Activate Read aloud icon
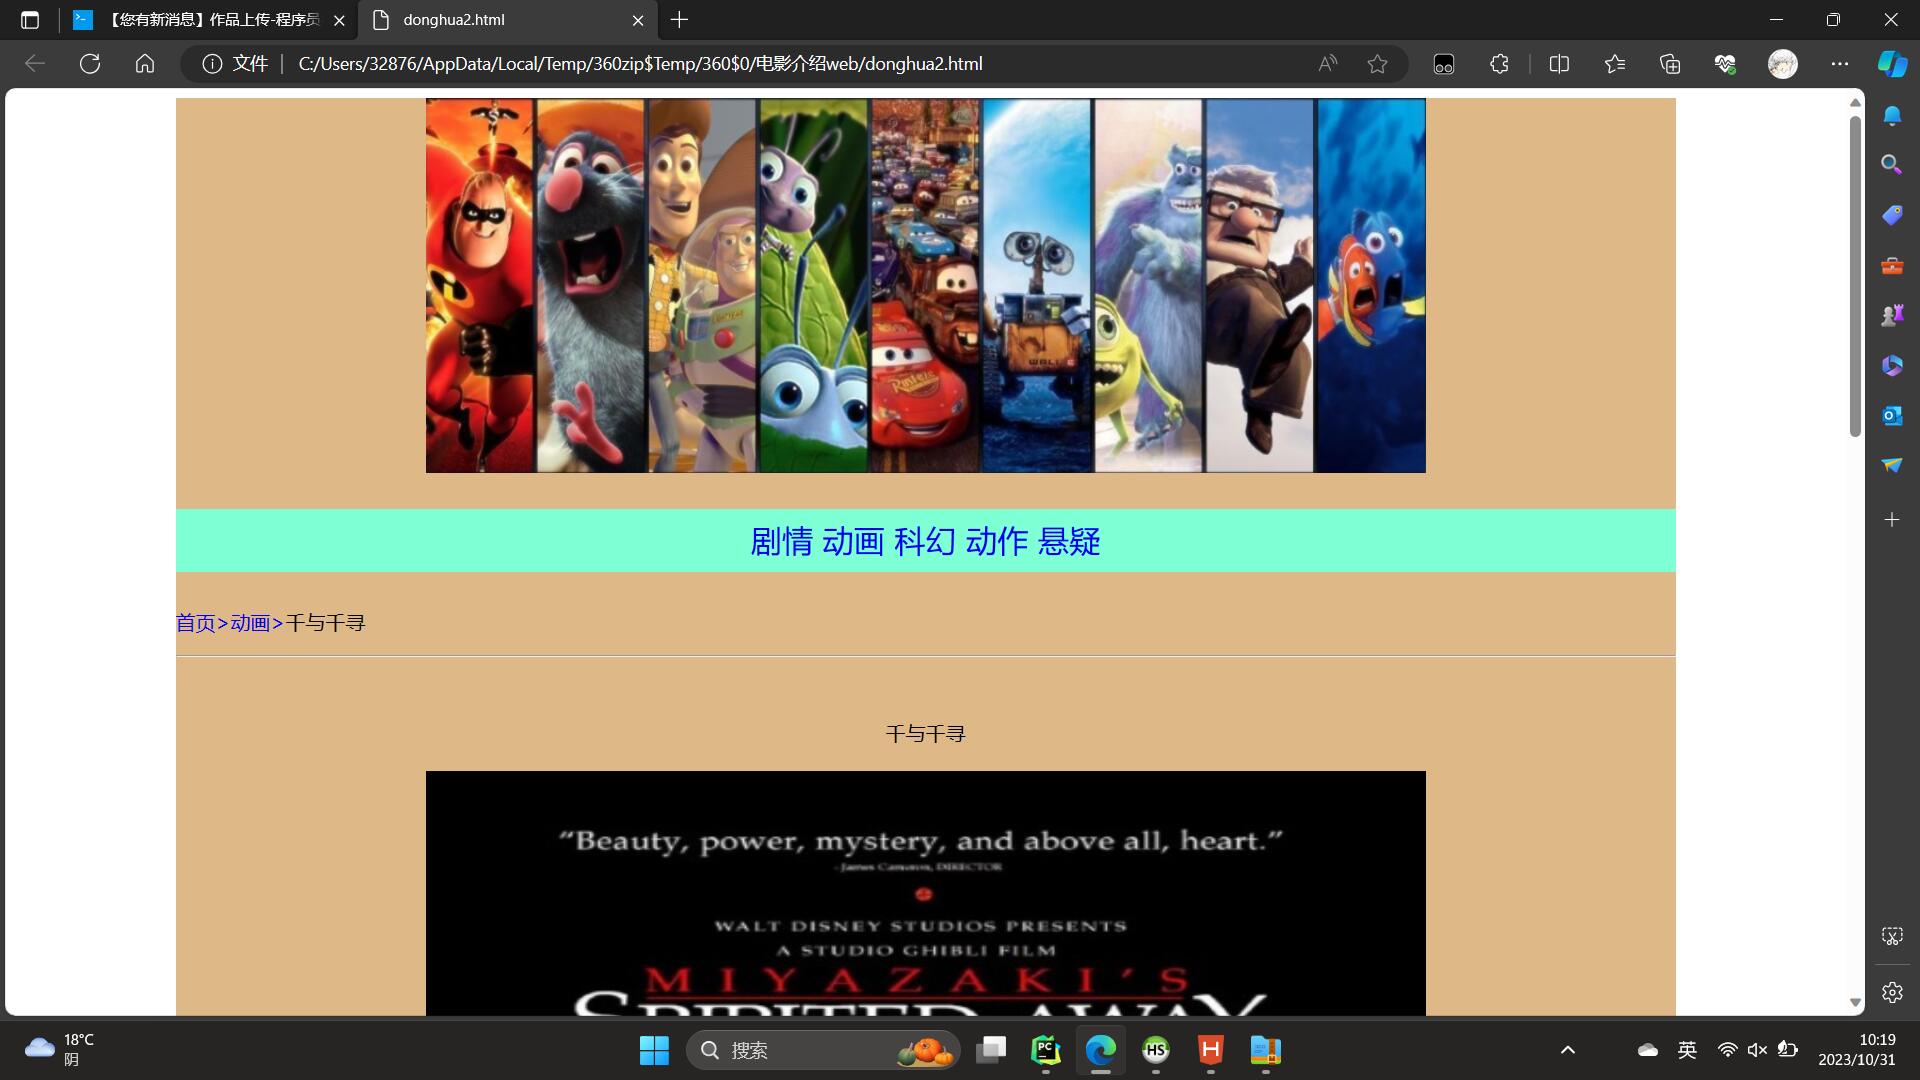Image resolution: width=1920 pixels, height=1080 pixels. pyautogui.click(x=1327, y=64)
